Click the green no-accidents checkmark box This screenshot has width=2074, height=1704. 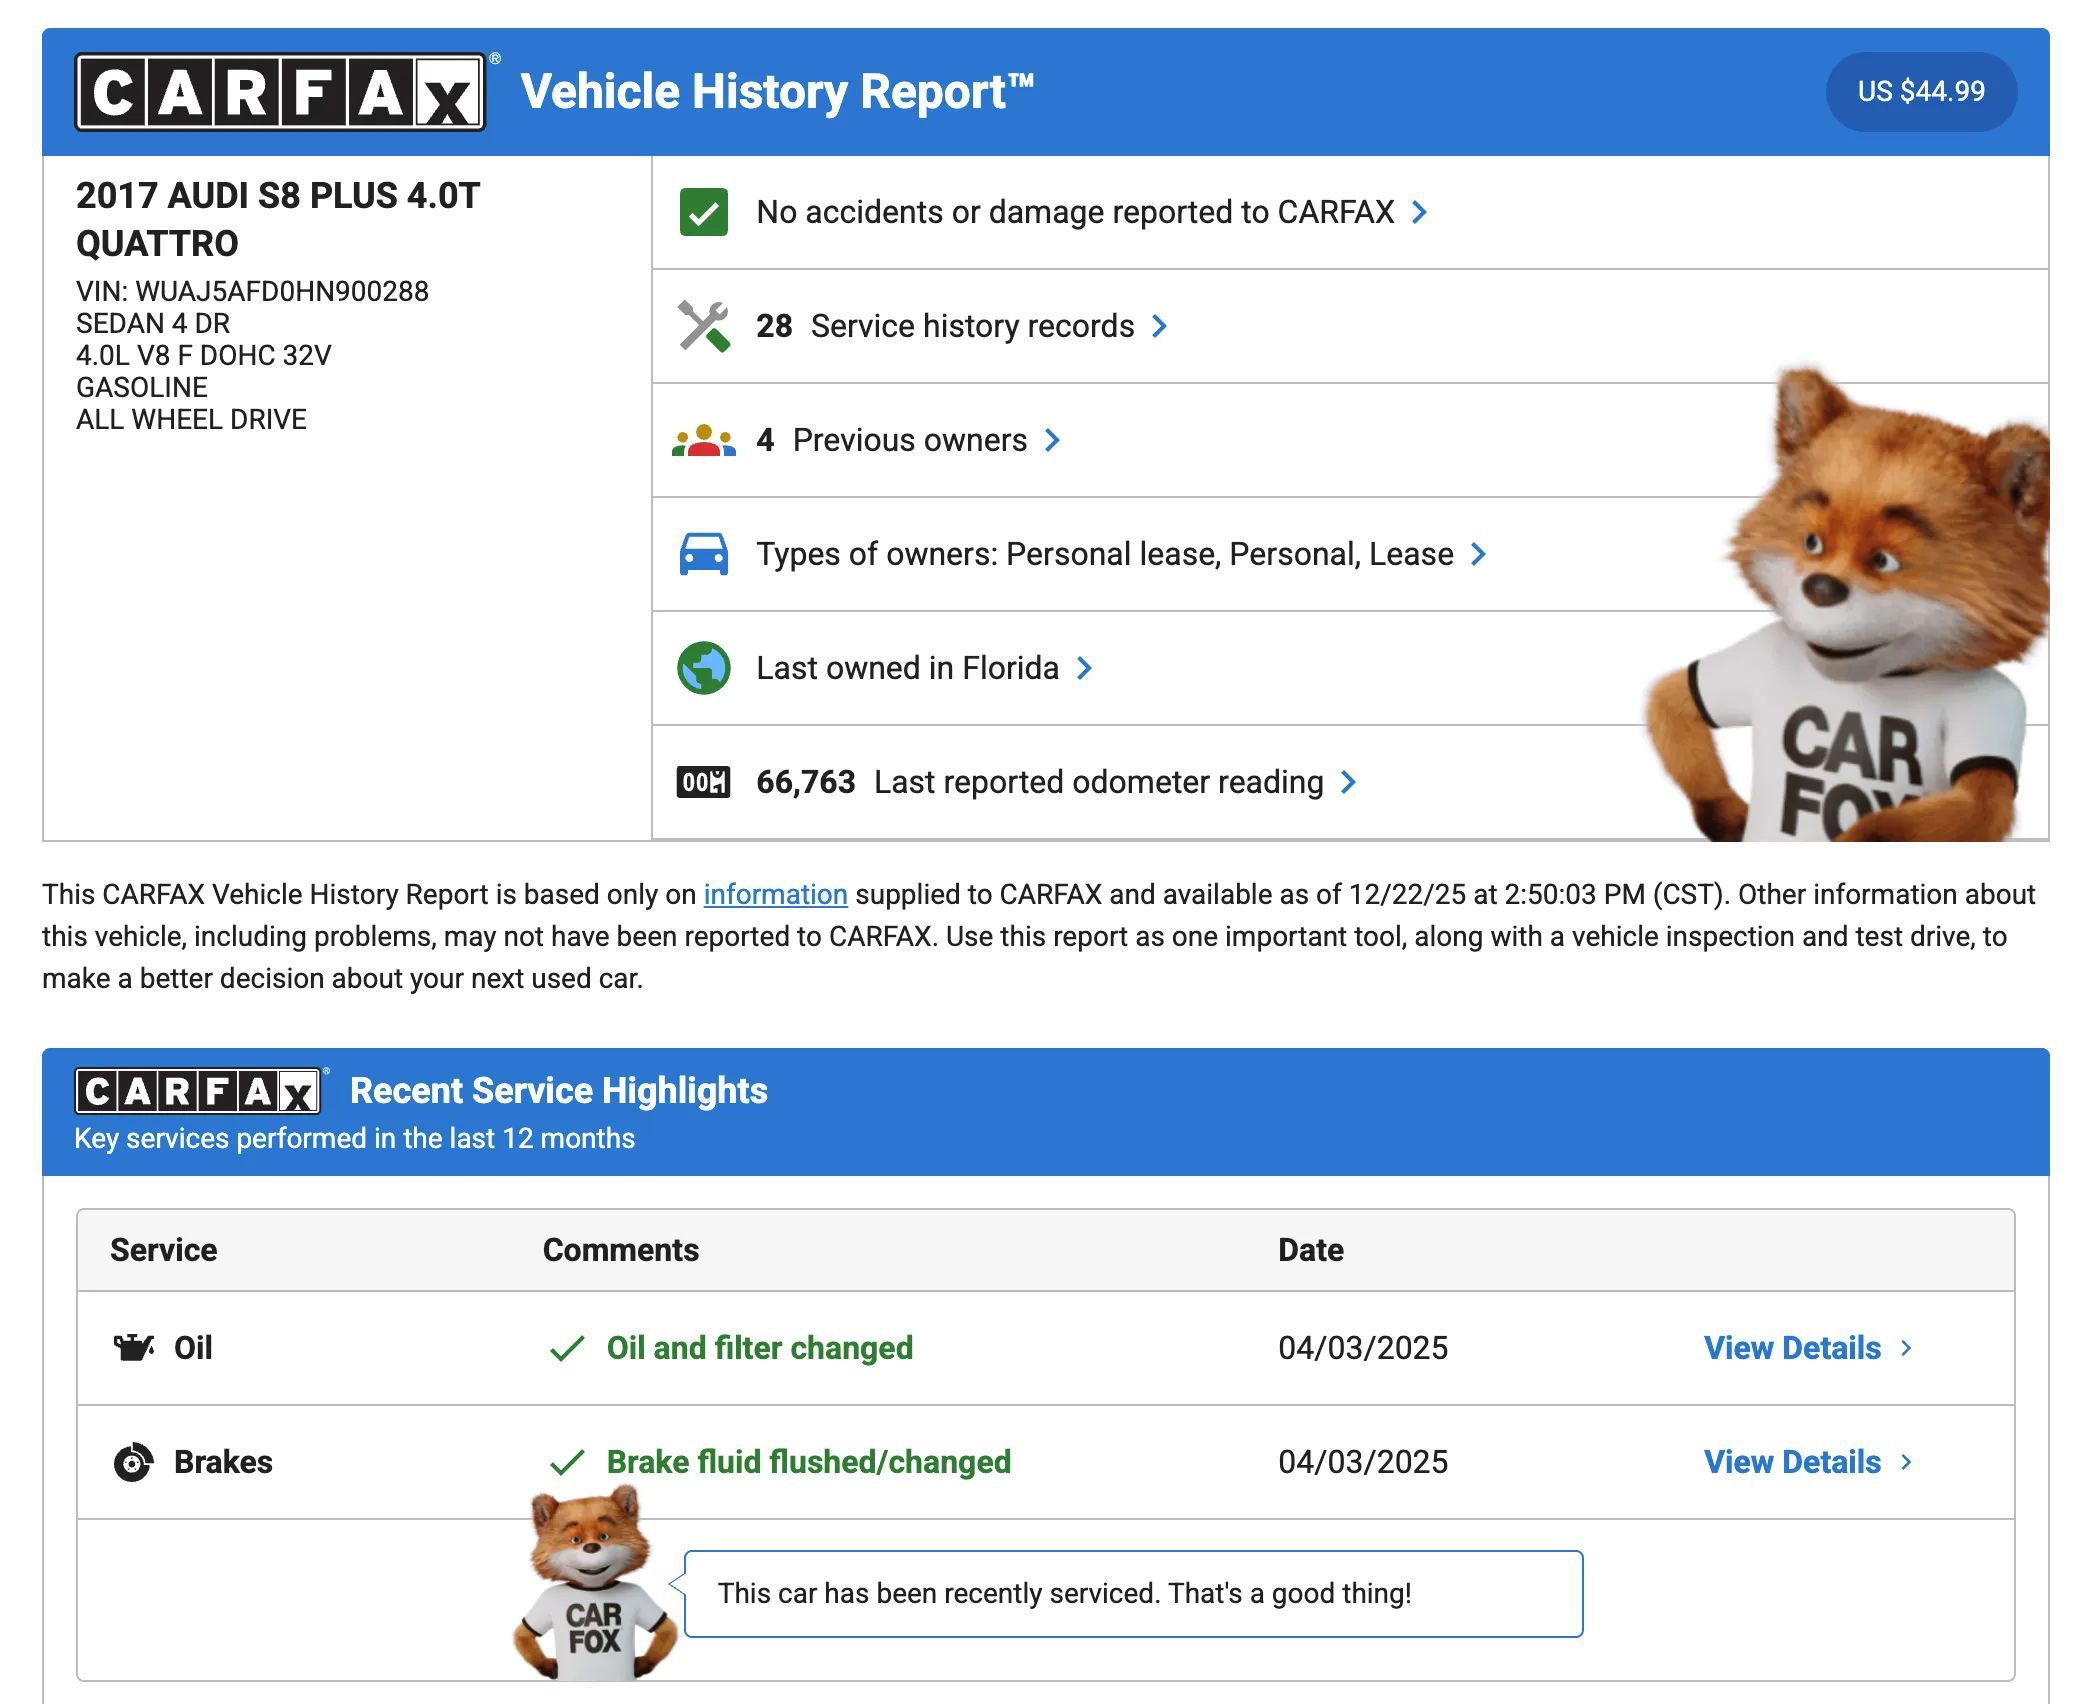[703, 212]
